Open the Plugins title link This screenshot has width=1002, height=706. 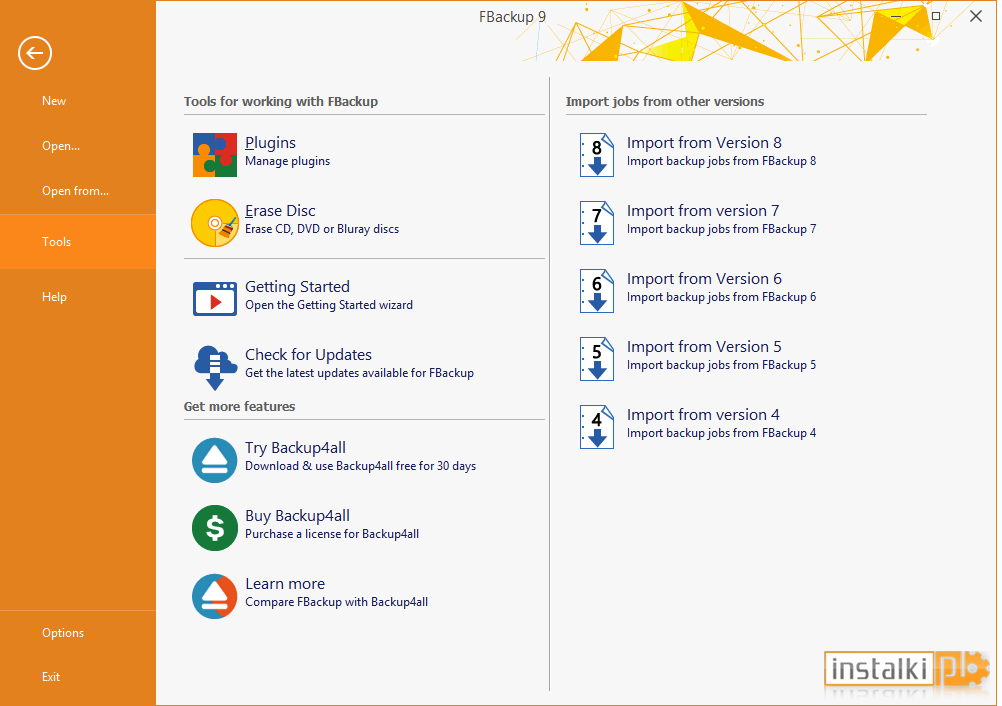[270, 143]
